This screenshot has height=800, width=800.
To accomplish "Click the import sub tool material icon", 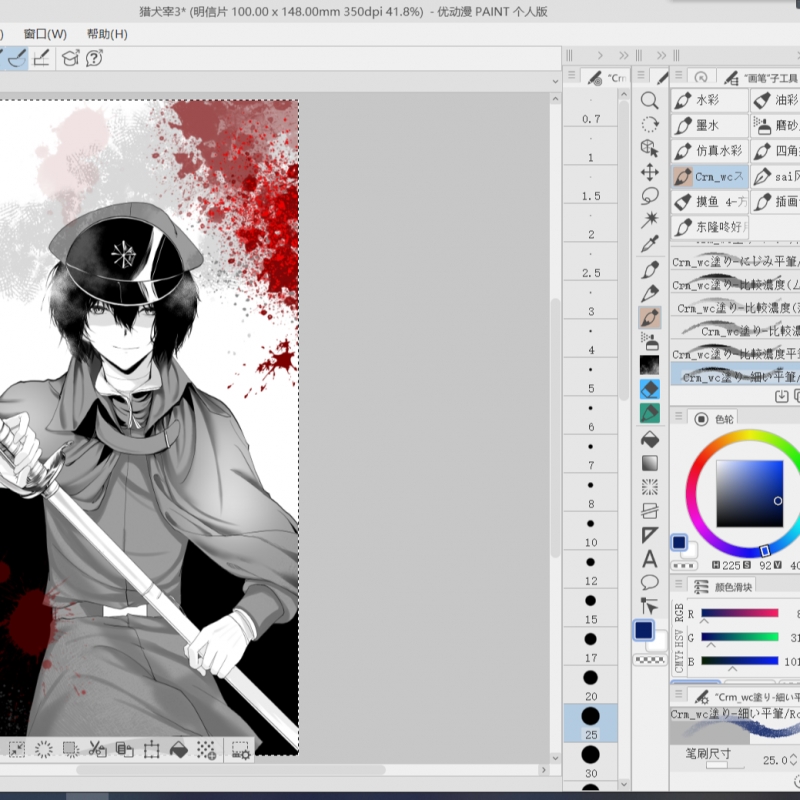I will [781, 396].
